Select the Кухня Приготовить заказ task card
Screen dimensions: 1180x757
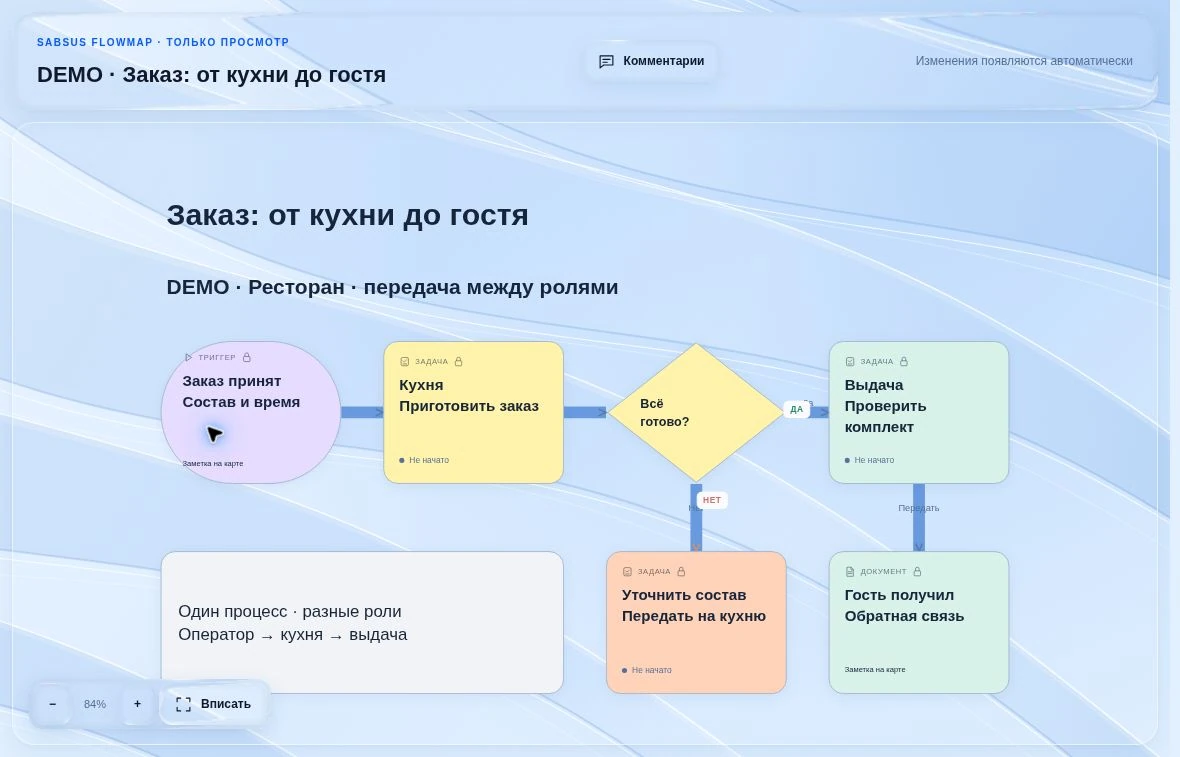pos(473,412)
